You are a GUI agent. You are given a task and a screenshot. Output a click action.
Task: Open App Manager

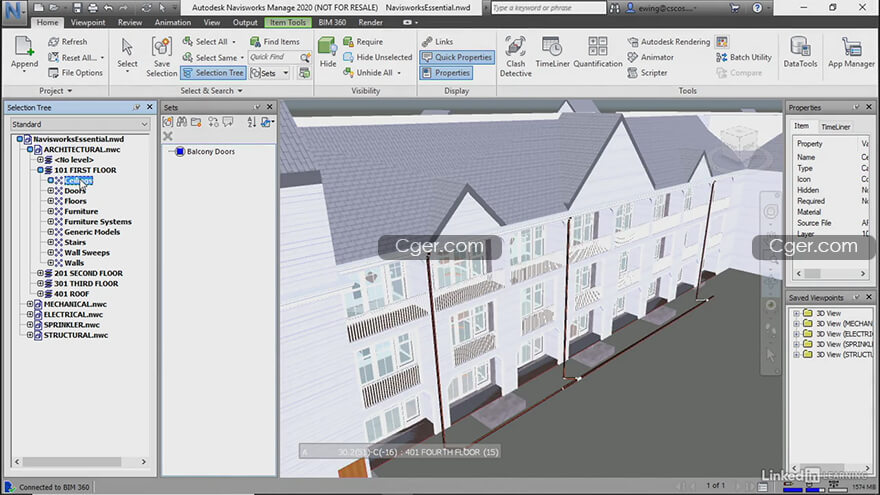851,52
